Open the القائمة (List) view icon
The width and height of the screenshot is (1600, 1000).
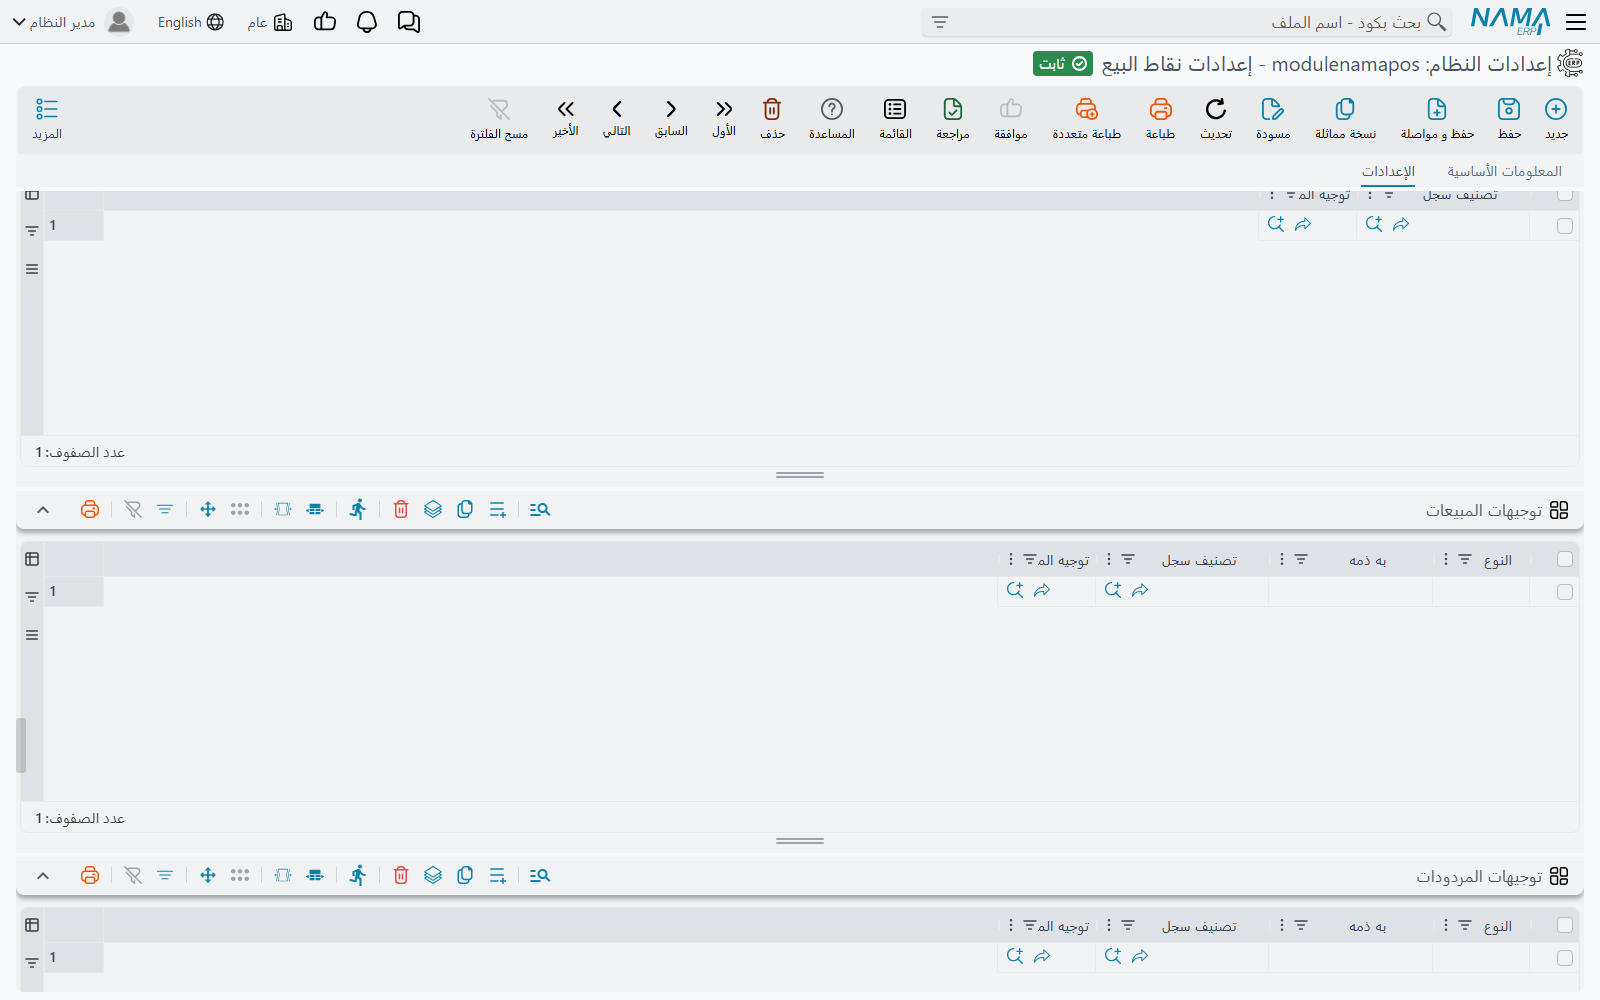(895, 109)
